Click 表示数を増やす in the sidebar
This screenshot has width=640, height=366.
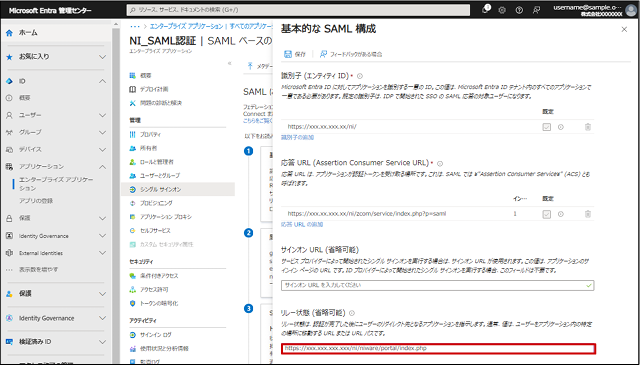tap(38, 269)
